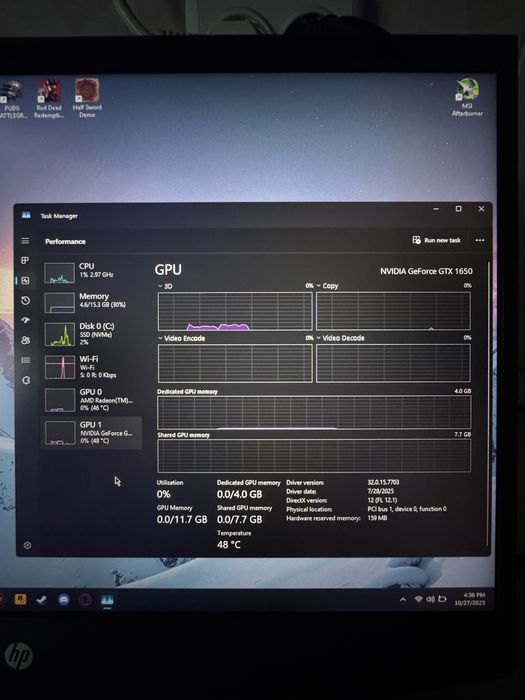This screenshot has width=525, height=700.
Task: Switch to the Processes page icon
Action: 25,260
